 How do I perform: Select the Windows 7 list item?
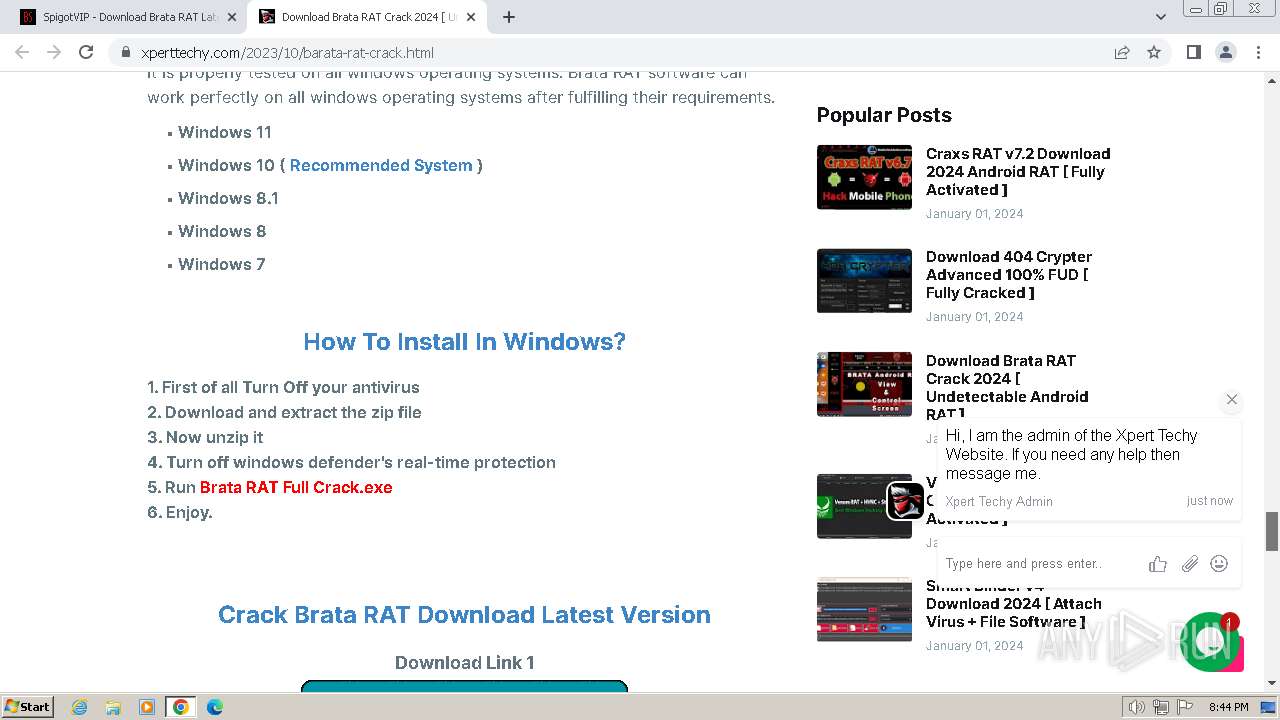(x=222, y=264)
